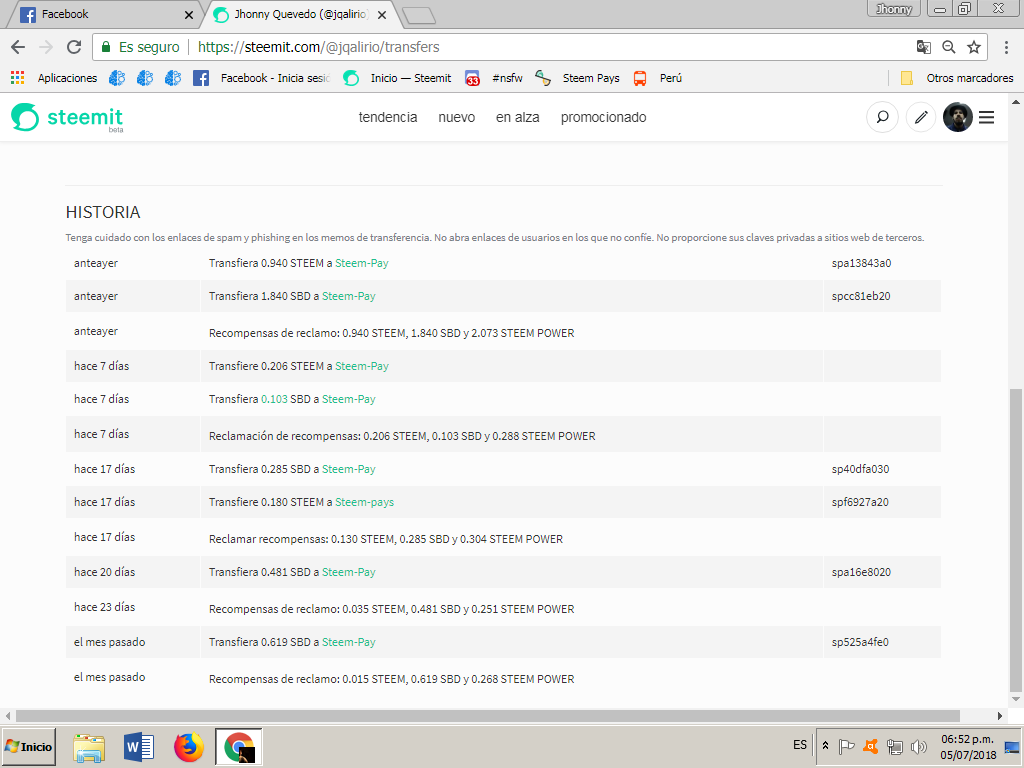Screen dimensions: 1024x768
Task: Click Steem-Pay link in 0.285 SBD transfer
Action: point(349,469)
